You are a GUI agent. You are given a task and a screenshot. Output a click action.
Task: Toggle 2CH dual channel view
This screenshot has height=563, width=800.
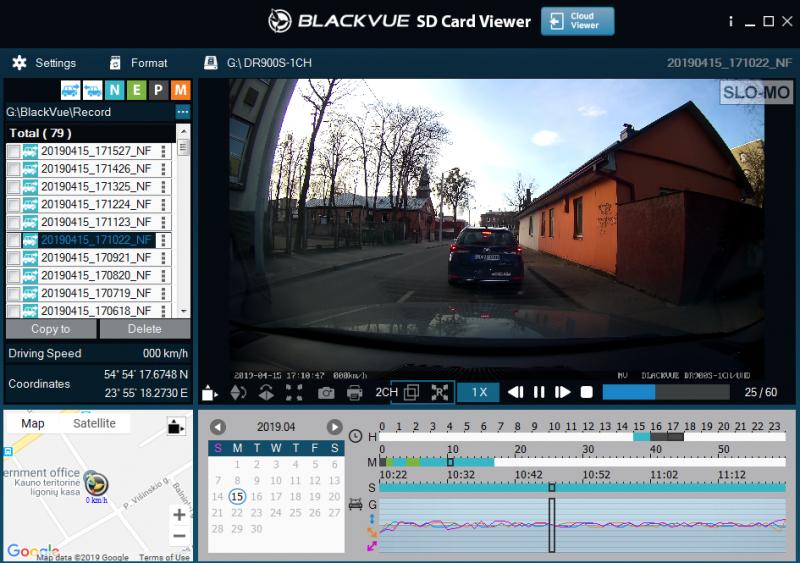(386, 393)
